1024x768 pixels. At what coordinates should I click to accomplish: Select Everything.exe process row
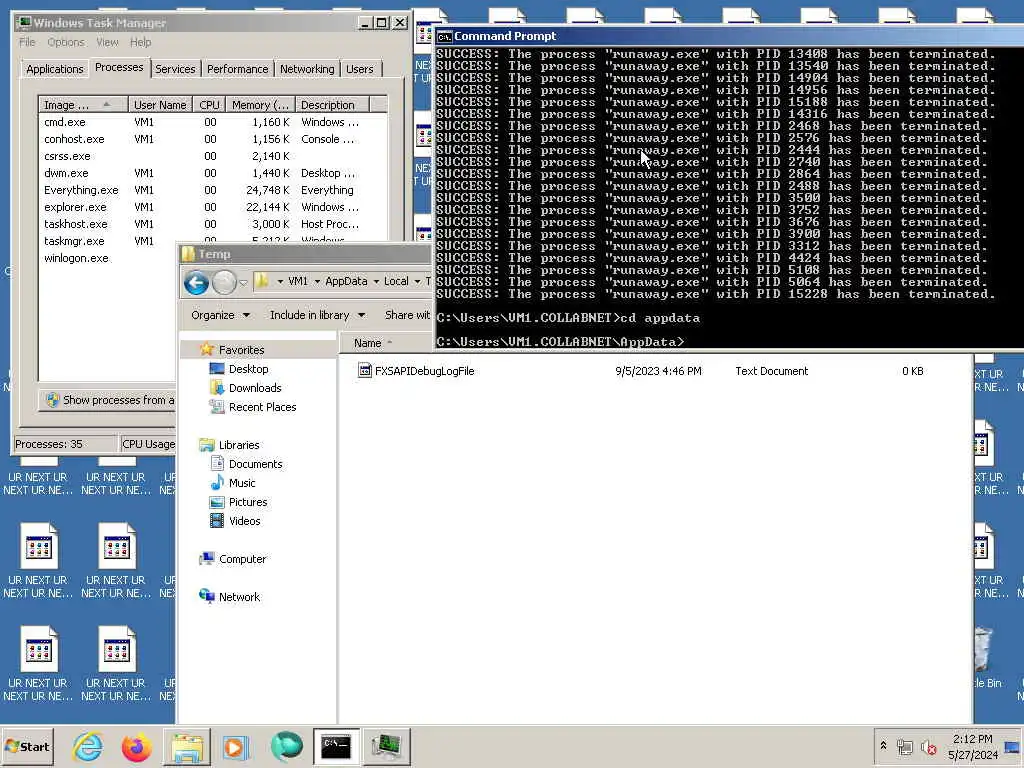[x=213, y=190]
